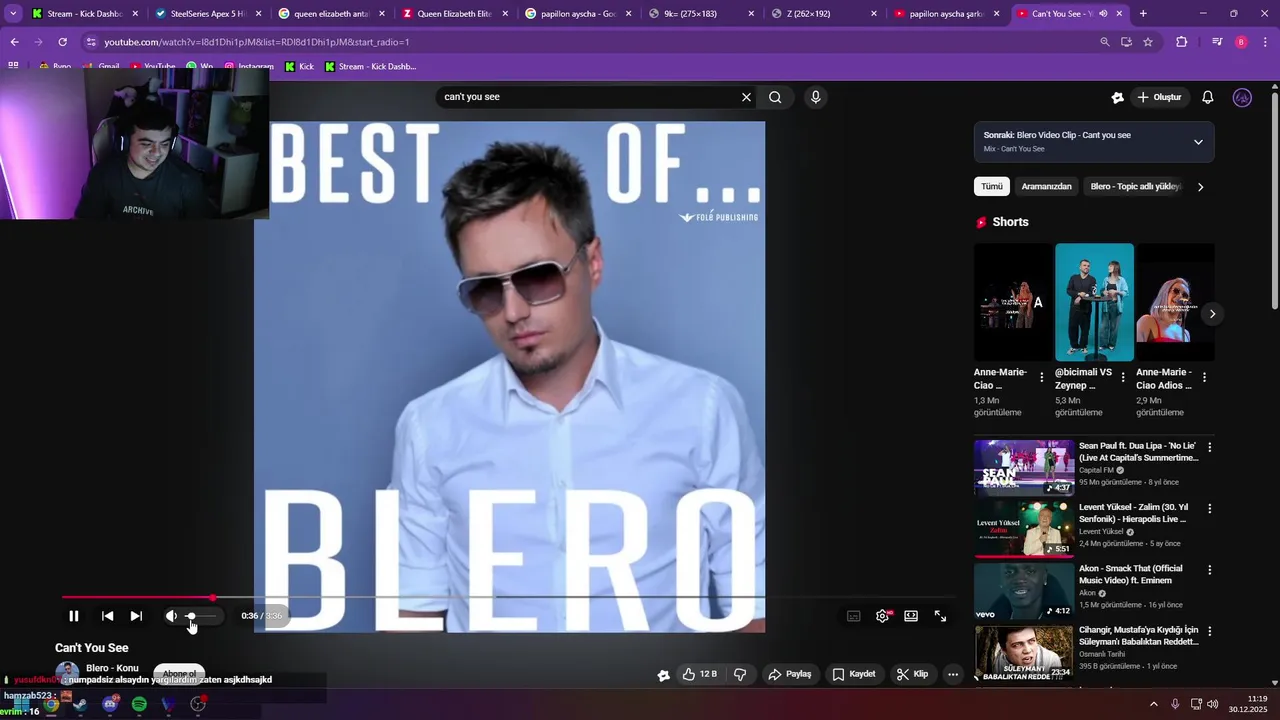Clear the YouTube search box text

coord(746,97)
